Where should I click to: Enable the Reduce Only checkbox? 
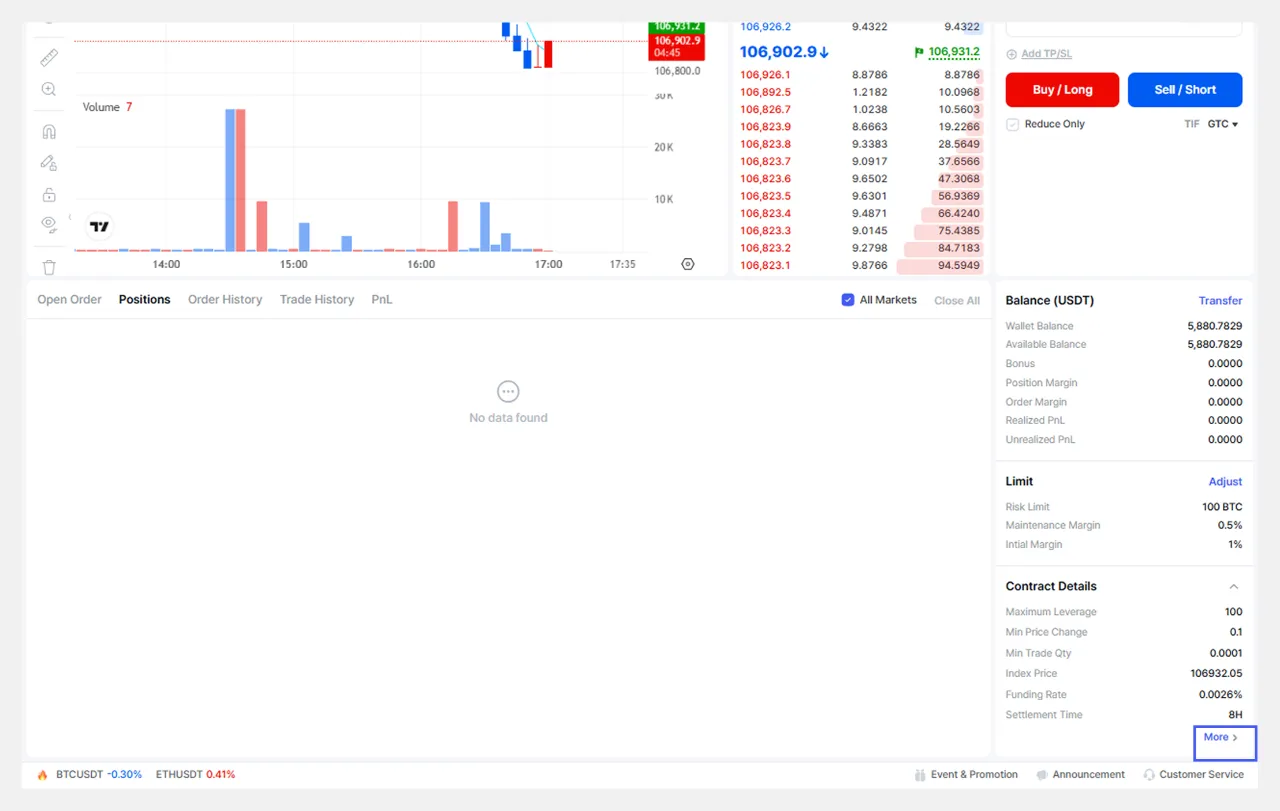coord(1012,124)
